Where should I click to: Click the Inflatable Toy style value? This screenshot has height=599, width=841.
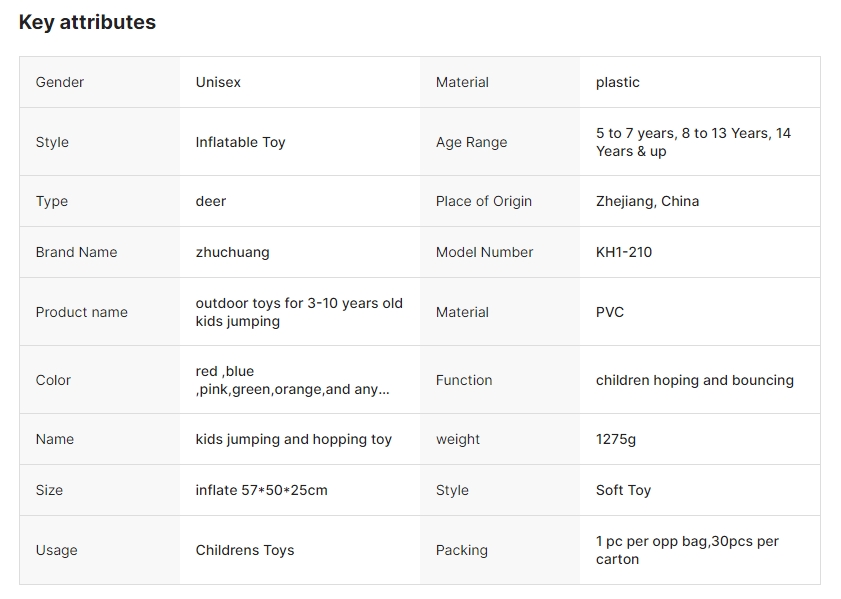(x=240, y=142)
